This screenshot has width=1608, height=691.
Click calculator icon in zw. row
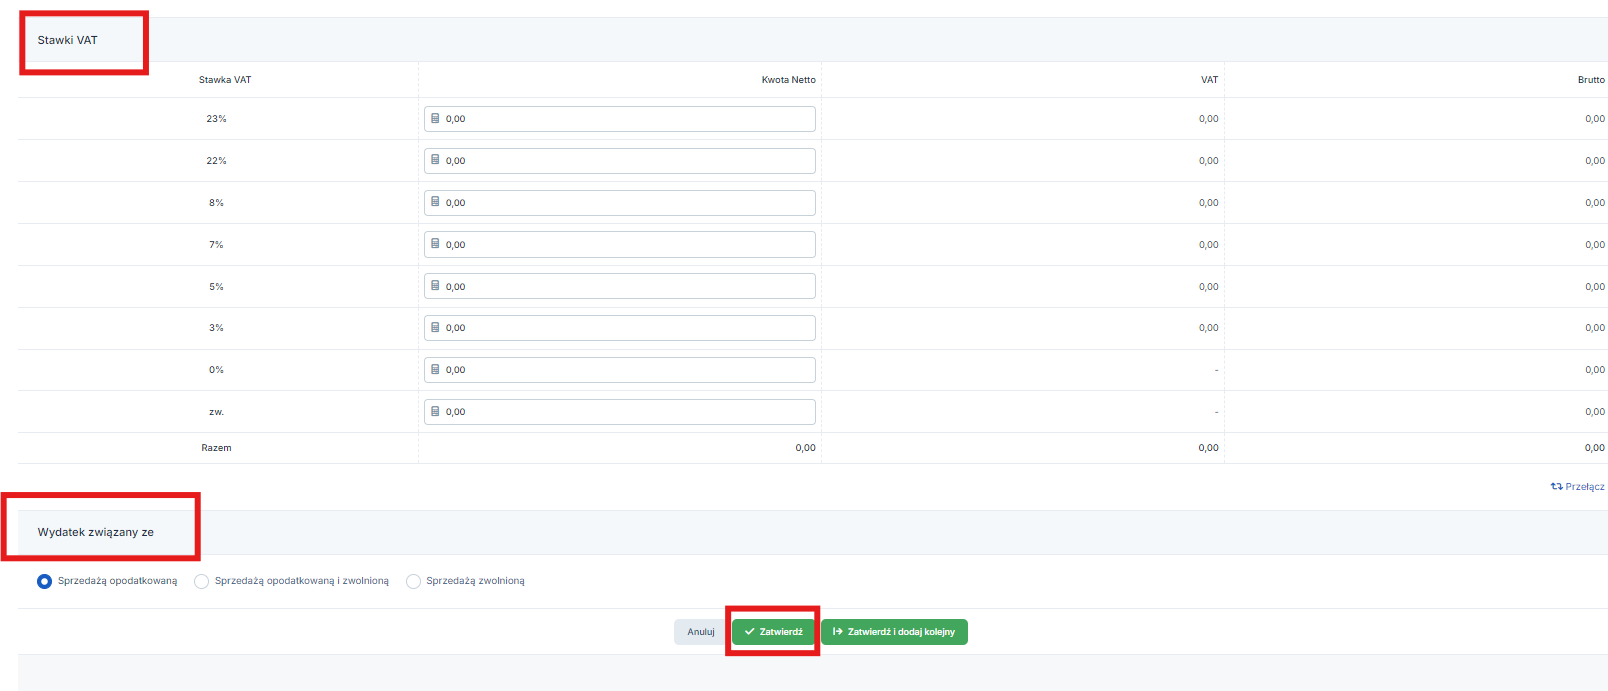pyautogui.click(x=435, y=411)
